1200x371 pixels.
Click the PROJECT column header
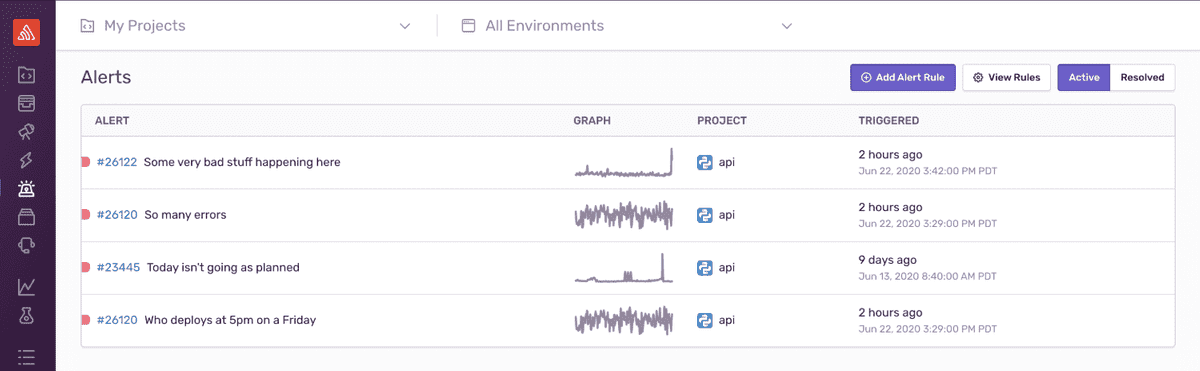[x=722, y=121]
